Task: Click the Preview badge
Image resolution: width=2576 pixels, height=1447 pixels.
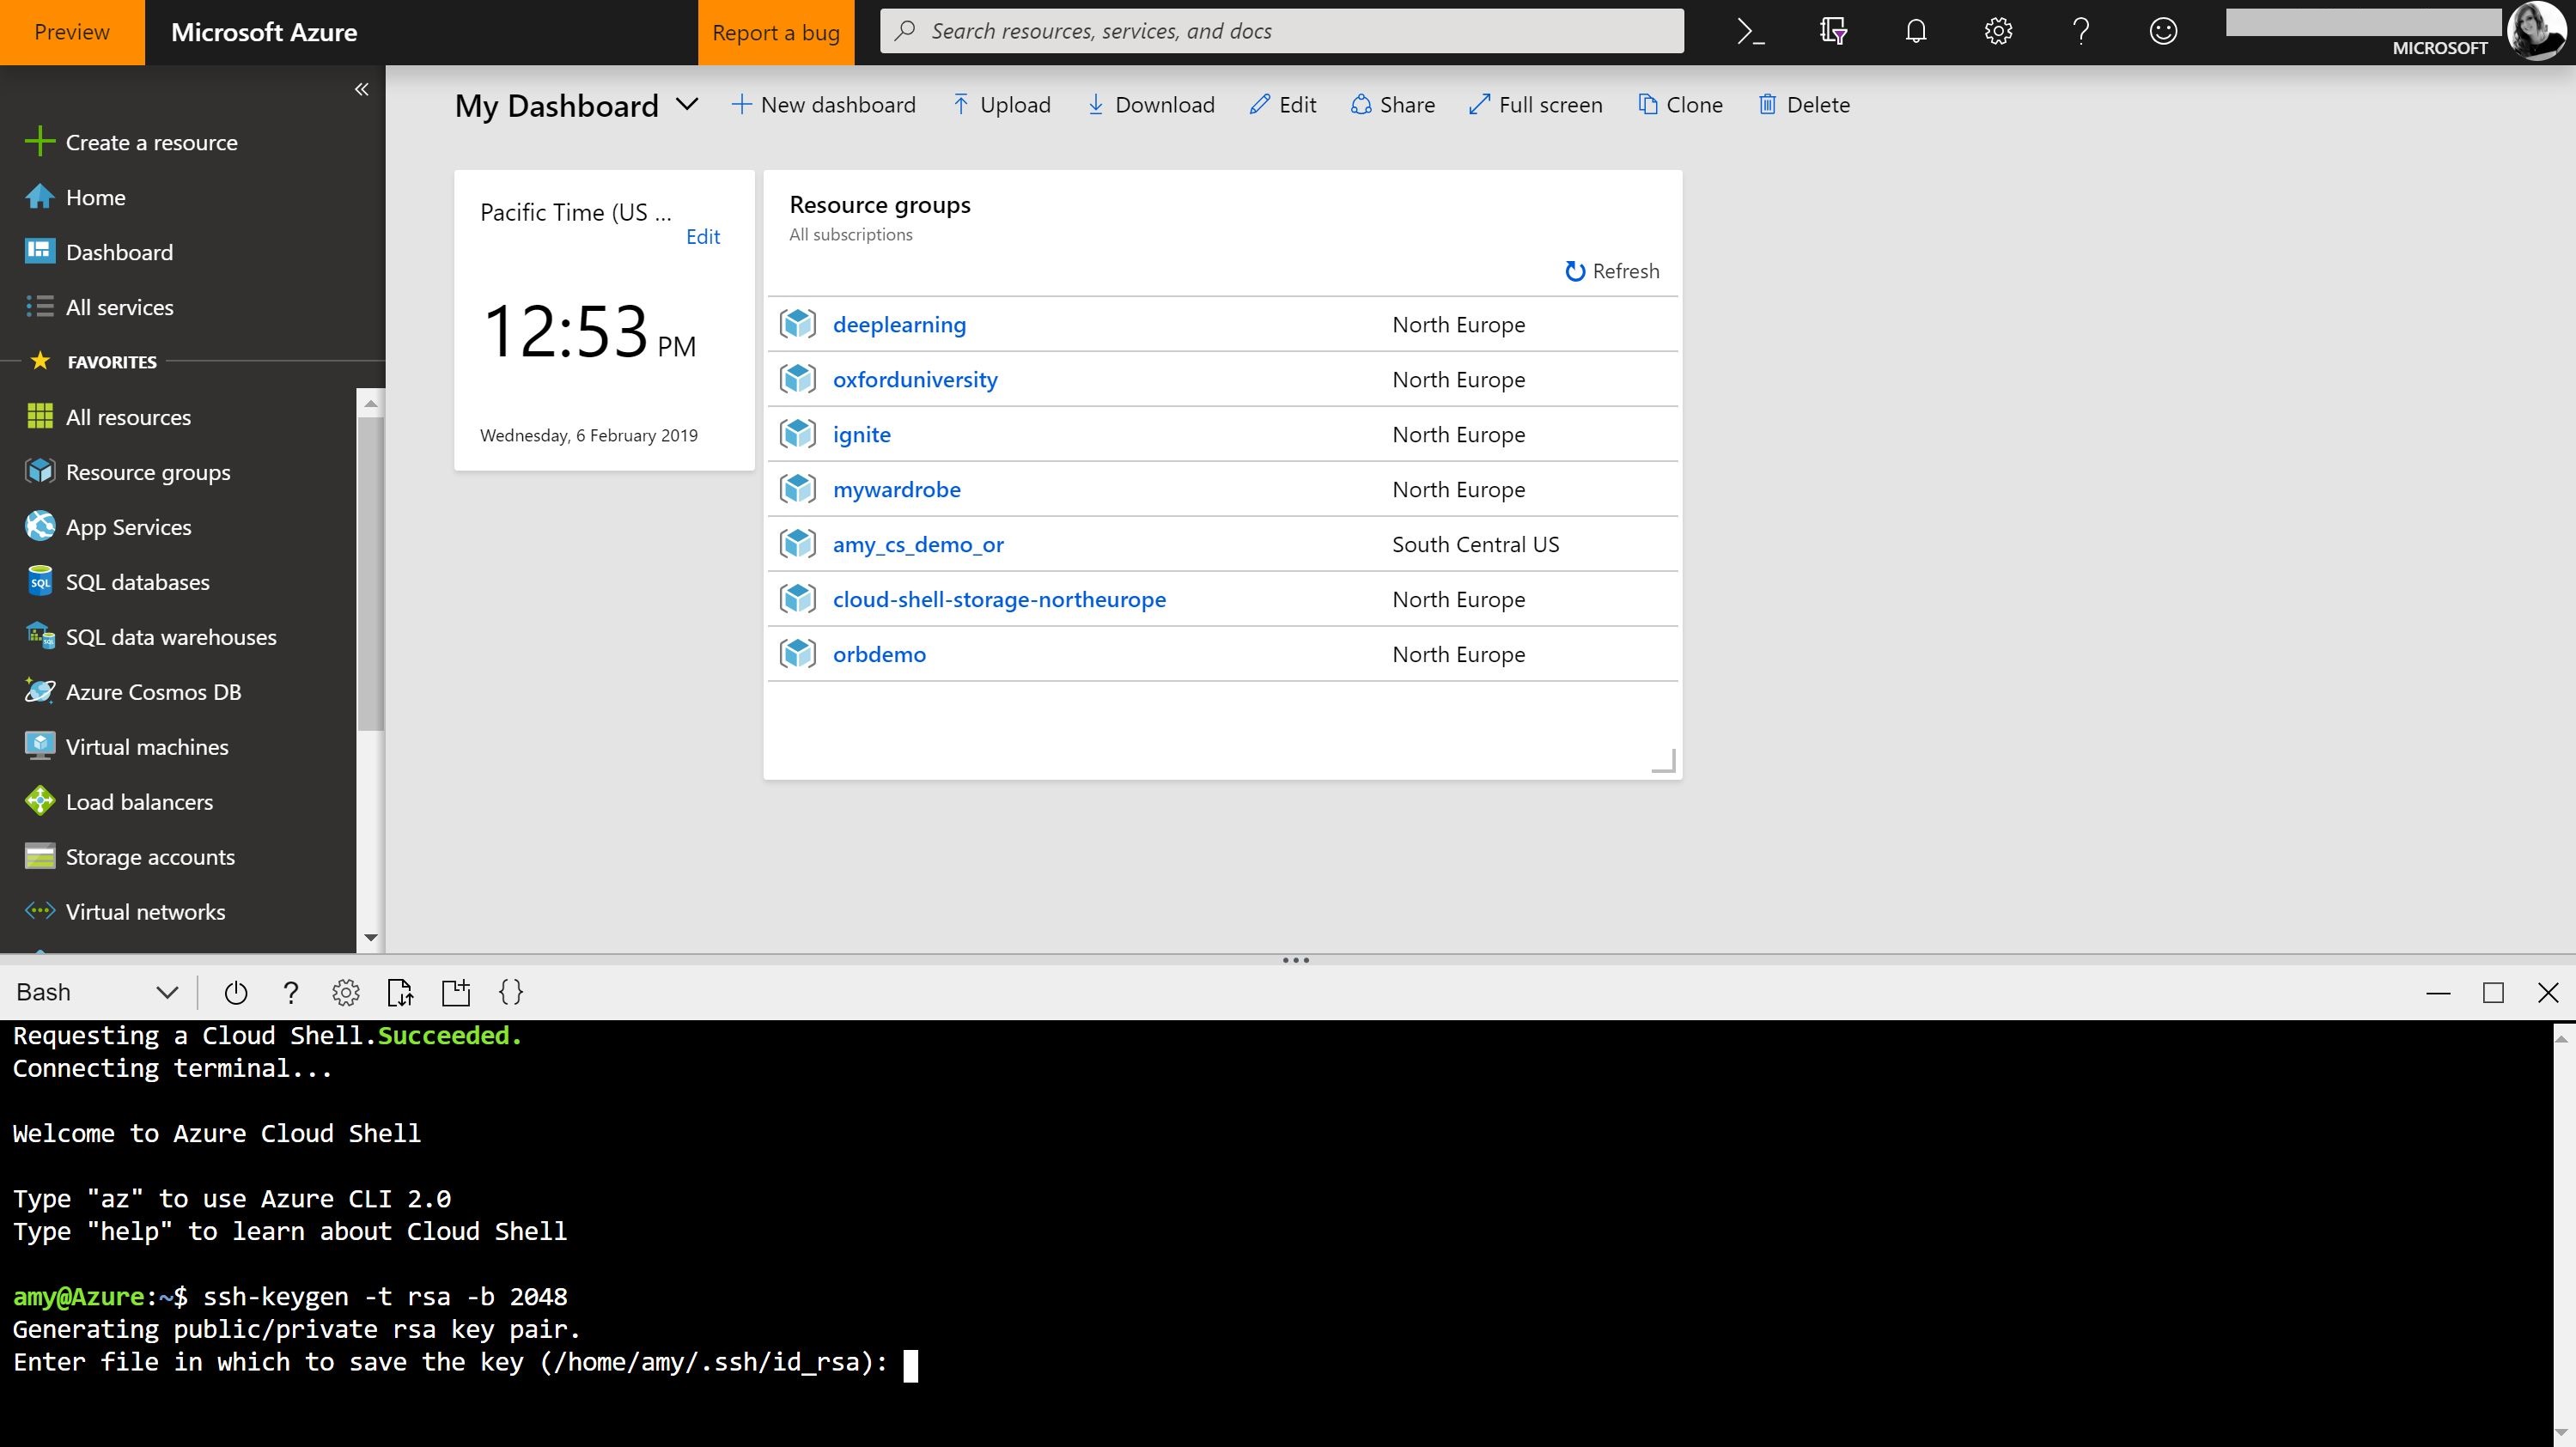Action: point(72,32)
